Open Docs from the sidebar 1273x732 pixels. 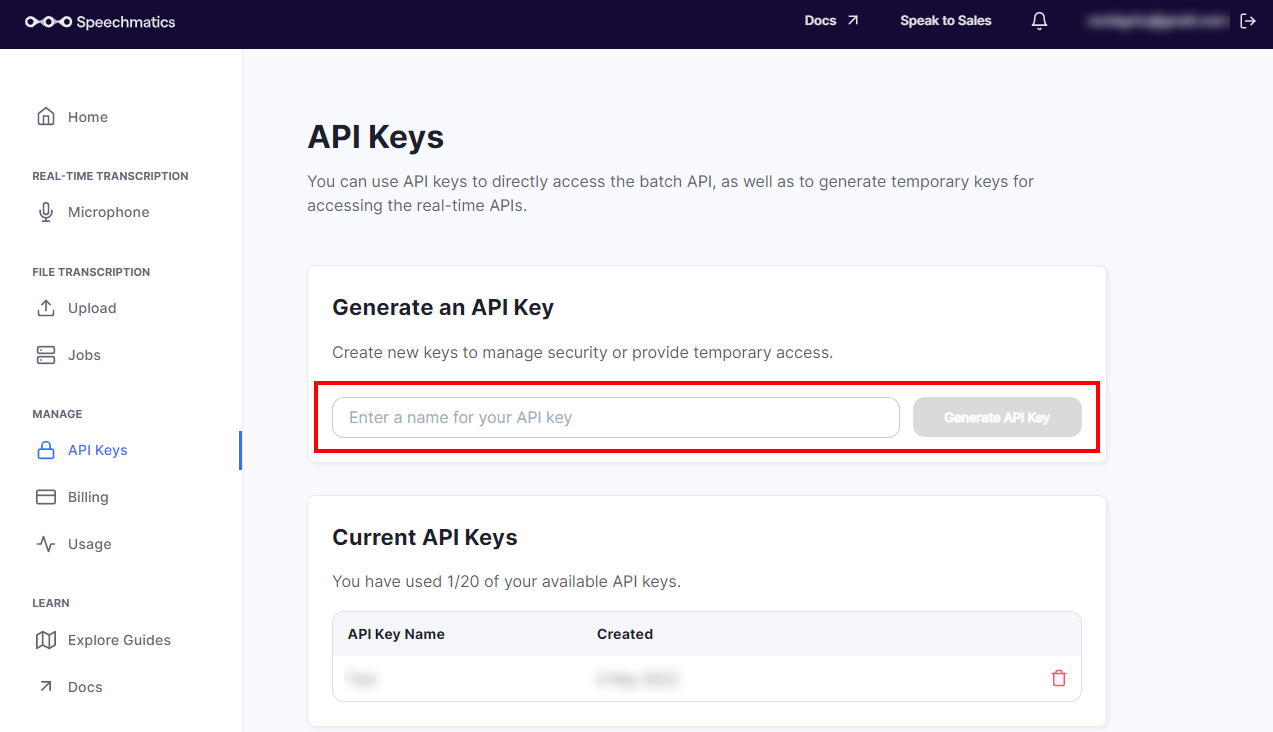coord(85,687)
